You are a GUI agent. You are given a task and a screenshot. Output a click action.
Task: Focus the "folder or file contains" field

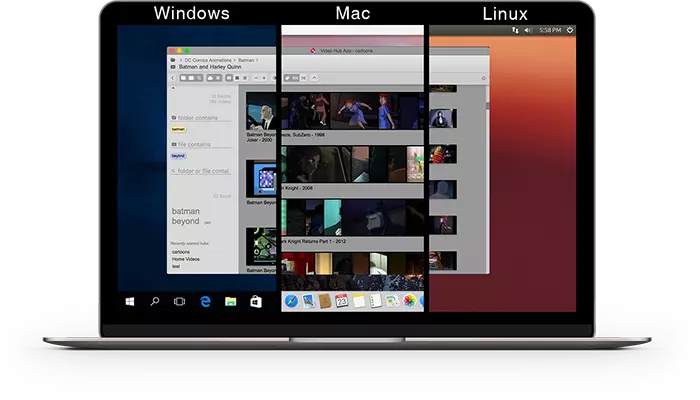point(202,171)
